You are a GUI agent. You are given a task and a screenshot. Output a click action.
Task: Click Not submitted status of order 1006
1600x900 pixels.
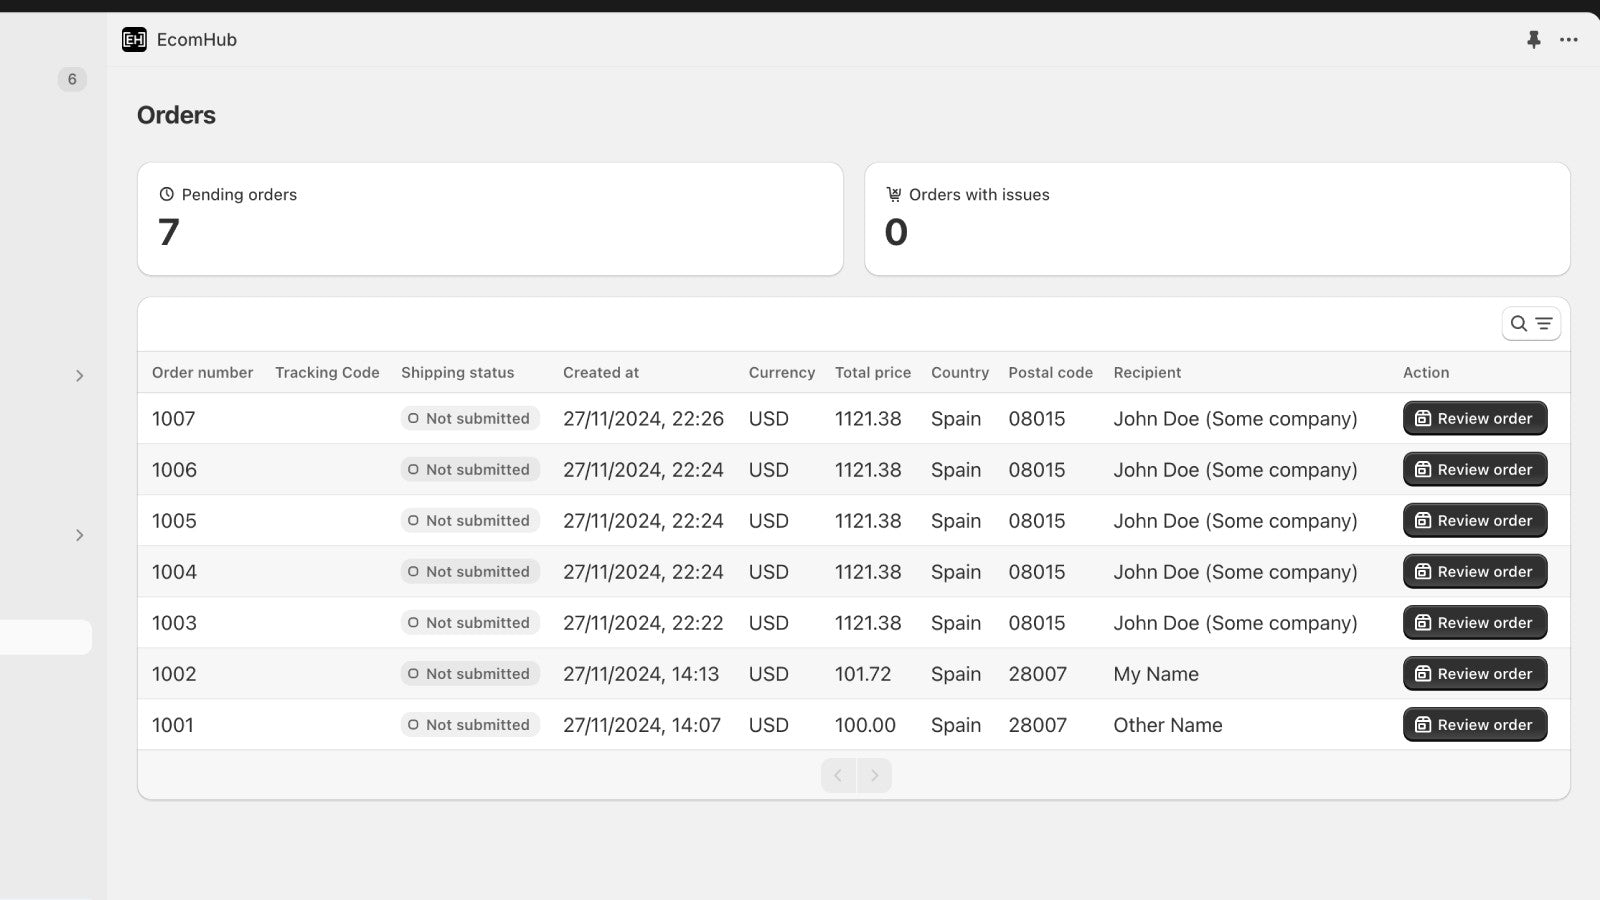470,470
